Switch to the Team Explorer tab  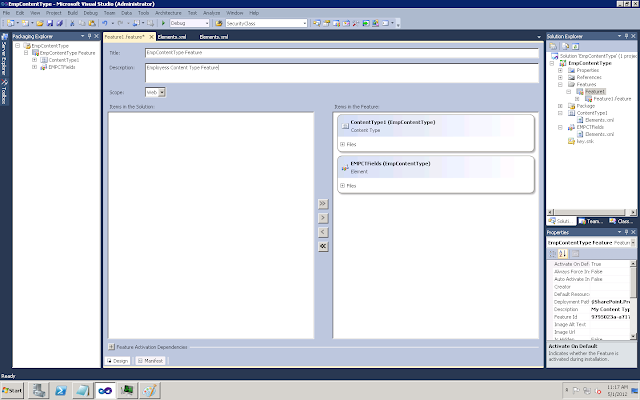click(x=591, y=221)
